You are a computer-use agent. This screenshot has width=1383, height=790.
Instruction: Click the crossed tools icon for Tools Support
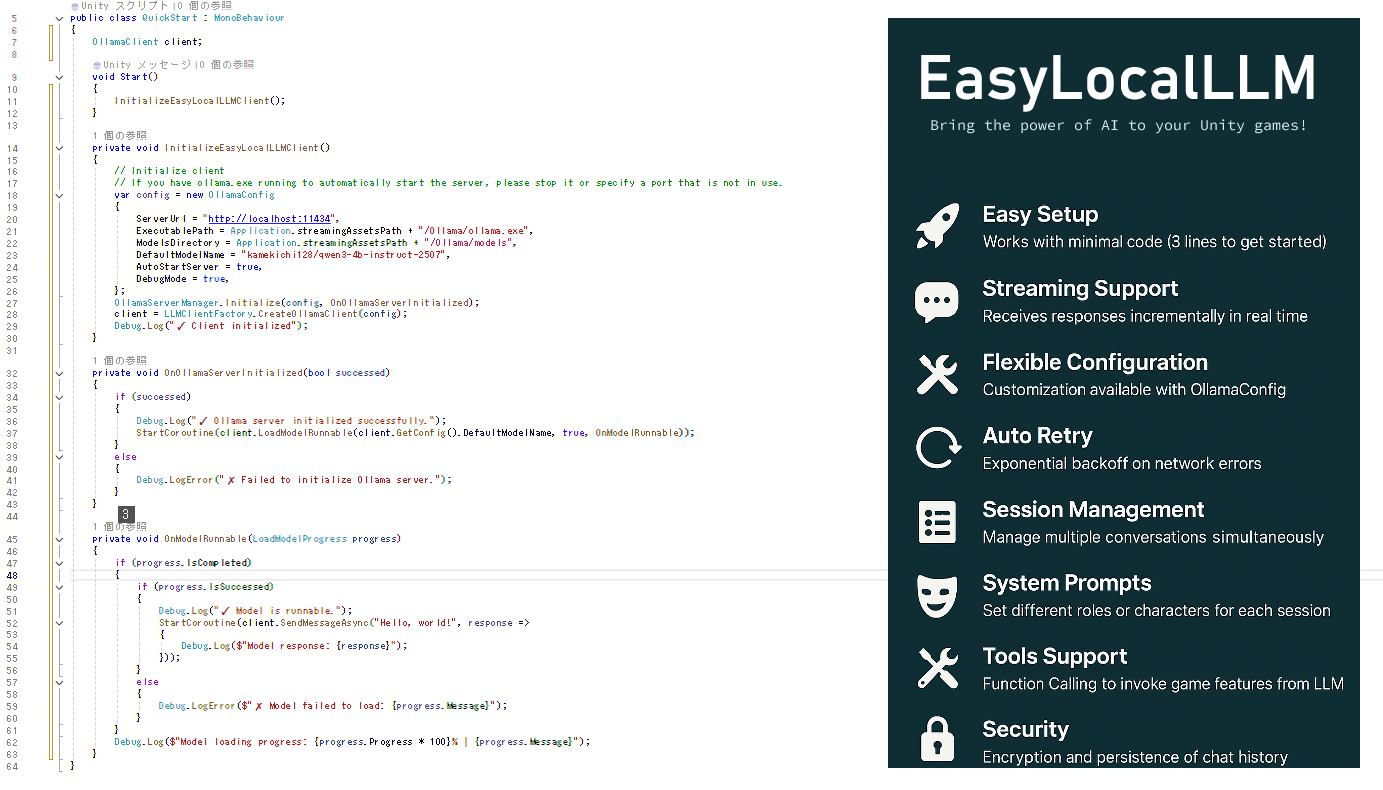click(937, 669)
